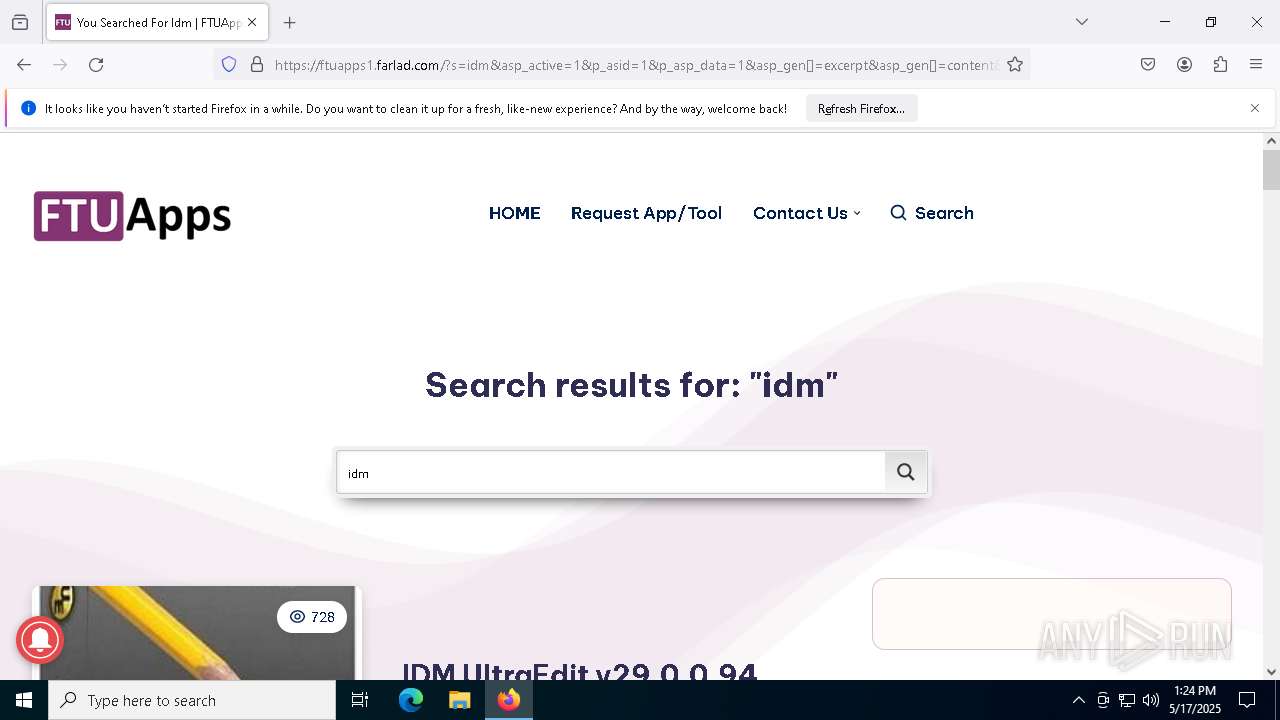Viewport: 1280px width, 720px height.
Task: Click the Search link in navigation
Action: click(x=932, y=213)
